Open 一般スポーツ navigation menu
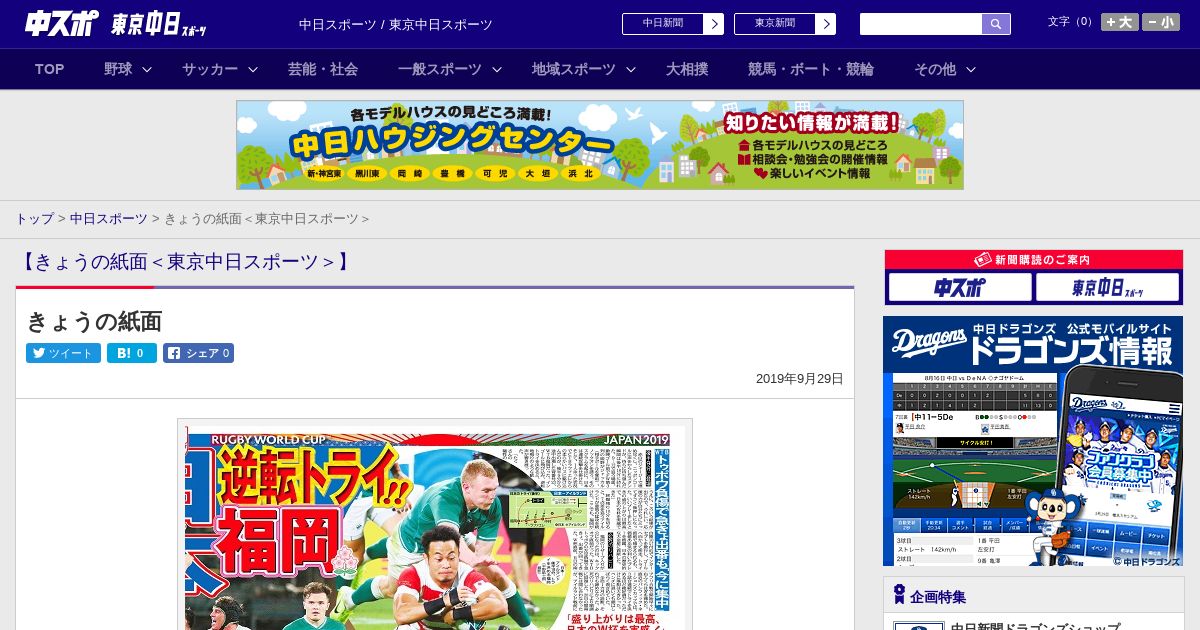This screenshot has height=630, width=1200. click(440, 69)
